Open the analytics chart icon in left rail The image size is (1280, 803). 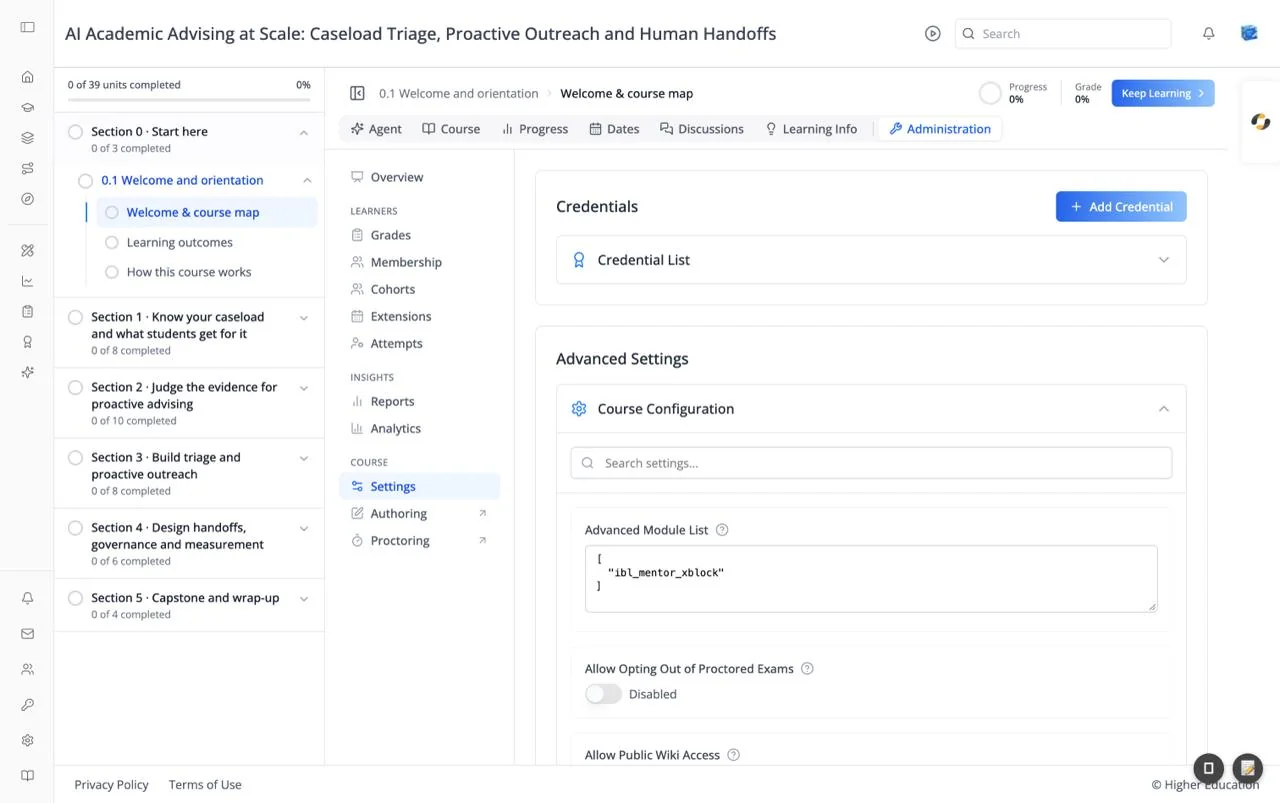(27, 281)
